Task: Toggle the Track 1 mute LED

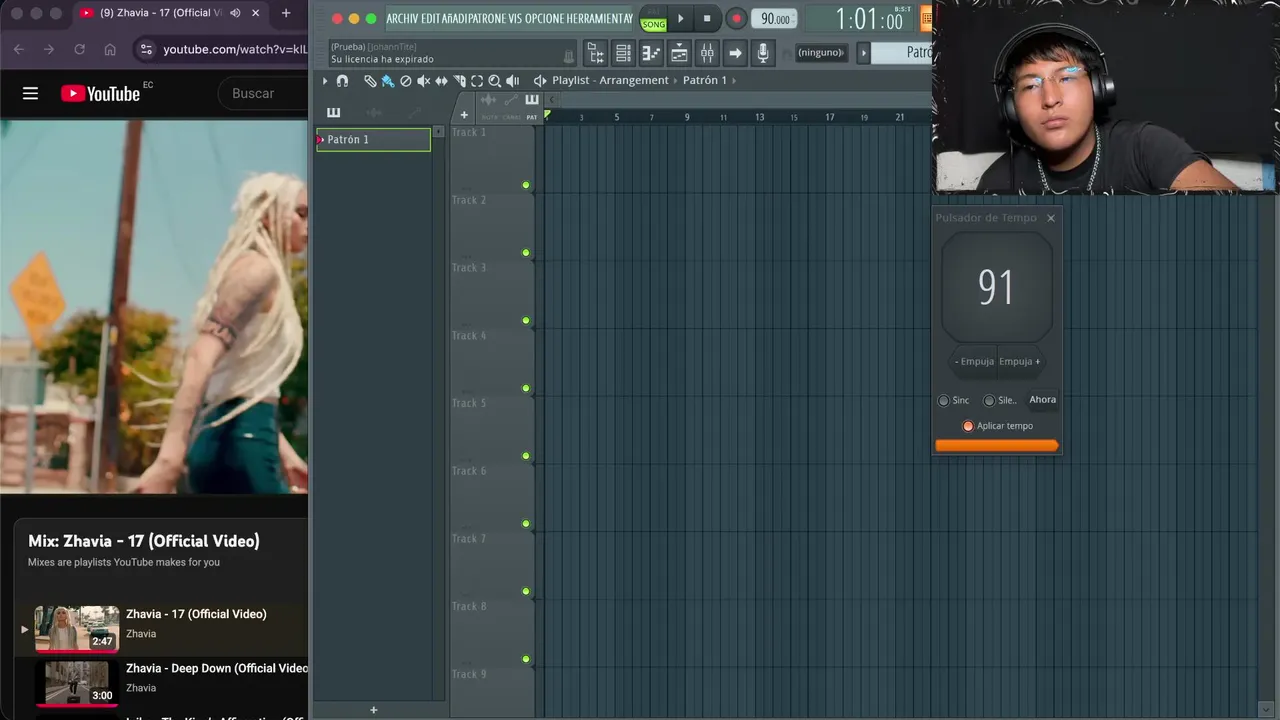Action: click(x=526, y=185)
